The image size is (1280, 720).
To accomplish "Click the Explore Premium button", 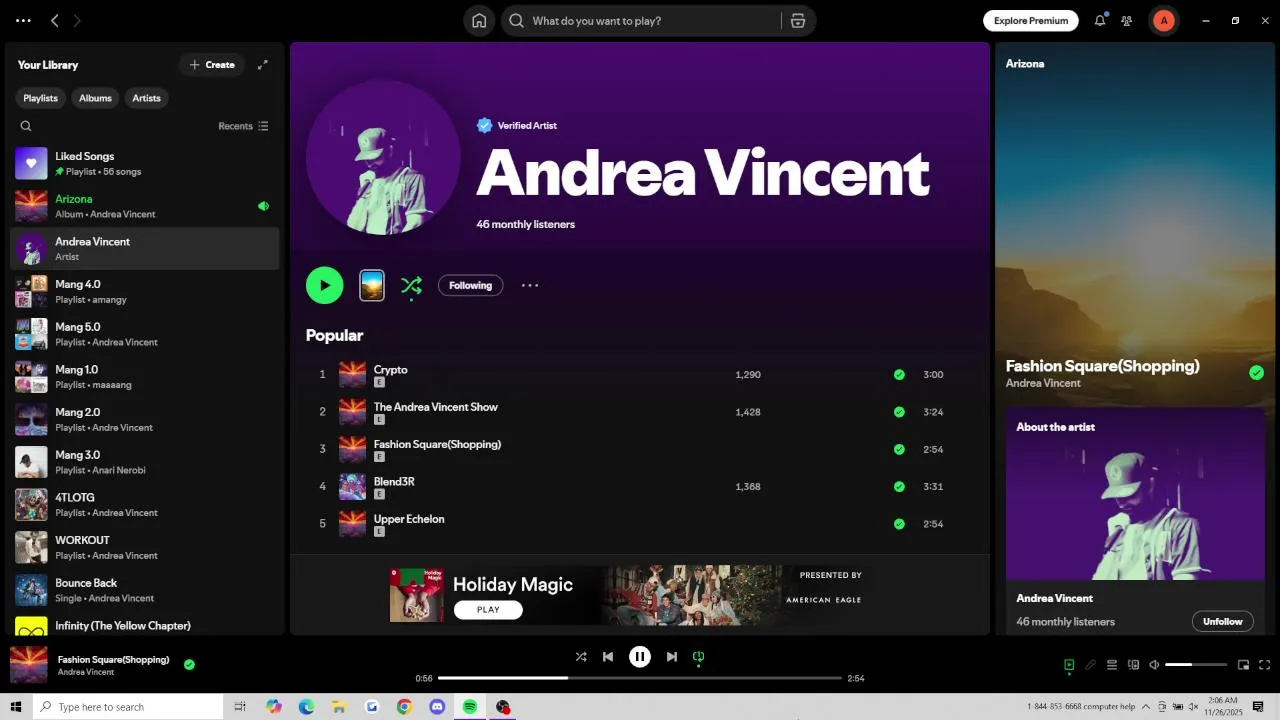I will coord(1031,20).
